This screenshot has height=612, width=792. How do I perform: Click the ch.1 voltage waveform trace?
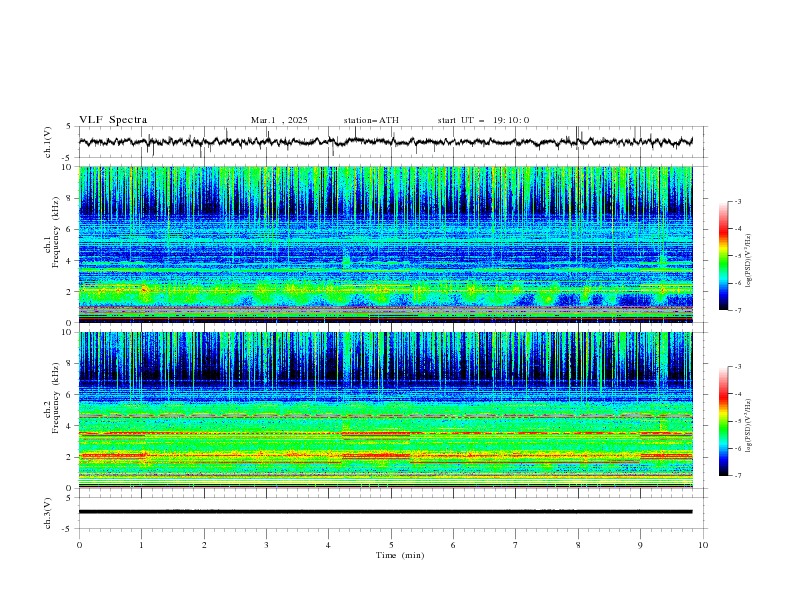pyautogui.click(x=385, y=142)
